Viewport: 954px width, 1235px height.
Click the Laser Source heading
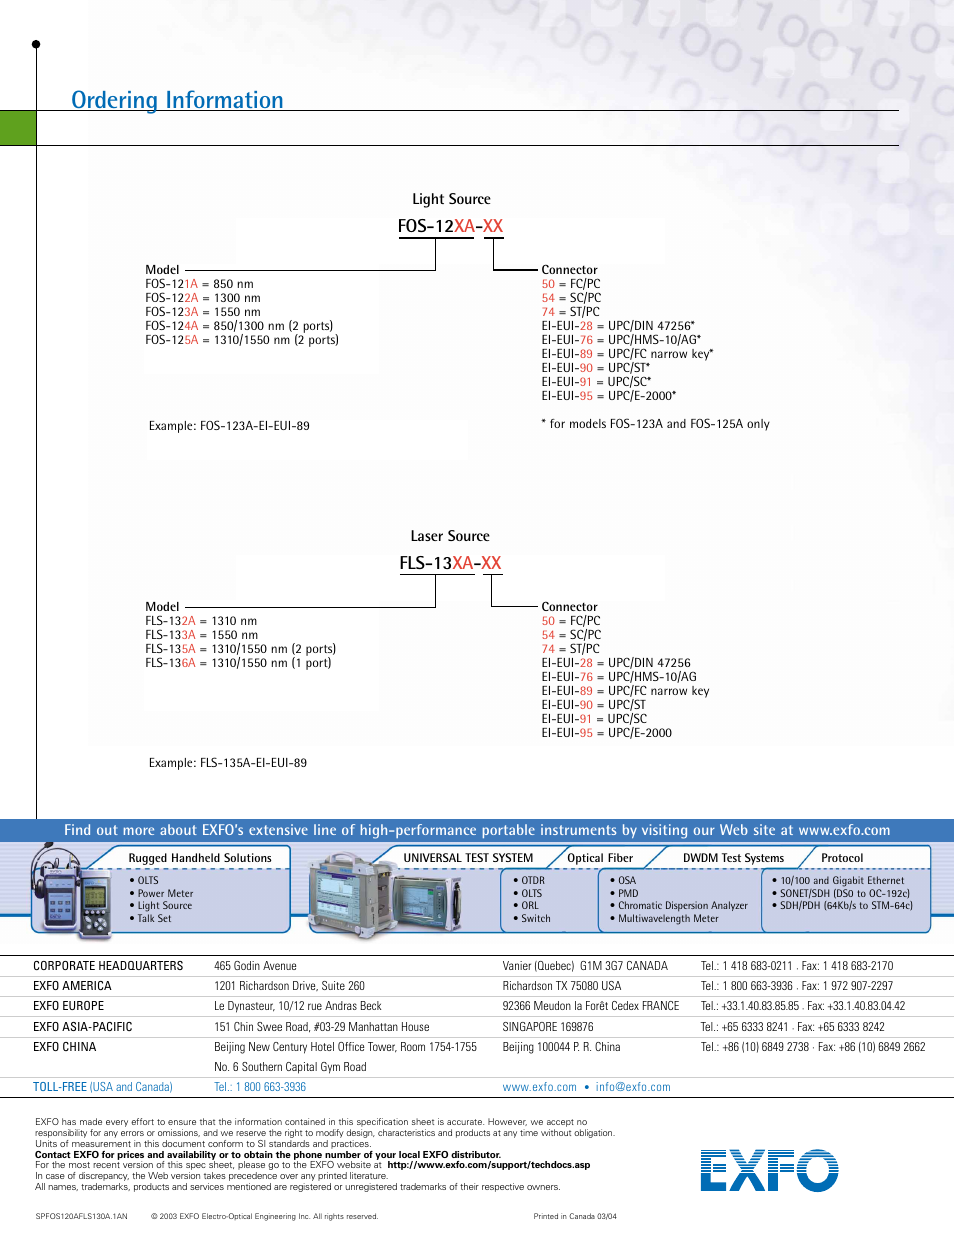click(450, 536)
